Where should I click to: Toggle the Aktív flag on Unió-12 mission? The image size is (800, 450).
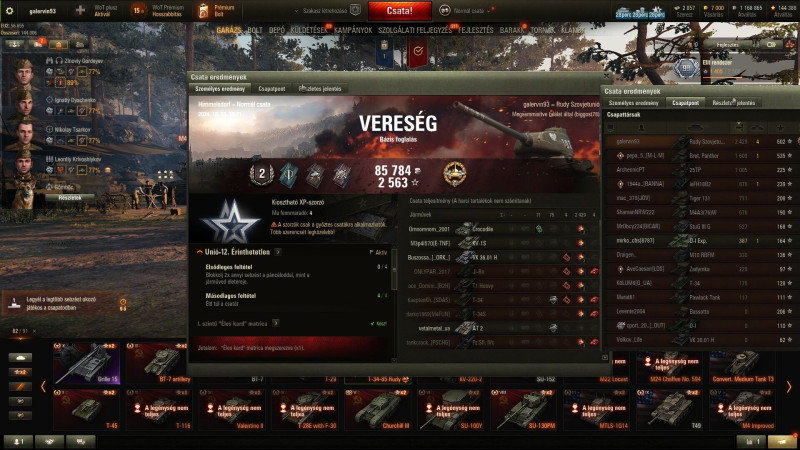coord(378,252)
